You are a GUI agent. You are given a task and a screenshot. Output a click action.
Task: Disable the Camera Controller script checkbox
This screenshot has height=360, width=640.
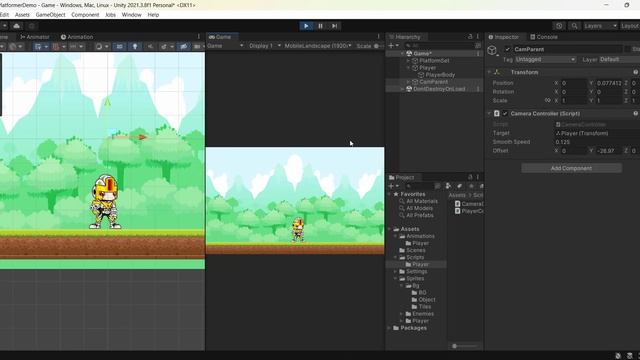[505, 113]
